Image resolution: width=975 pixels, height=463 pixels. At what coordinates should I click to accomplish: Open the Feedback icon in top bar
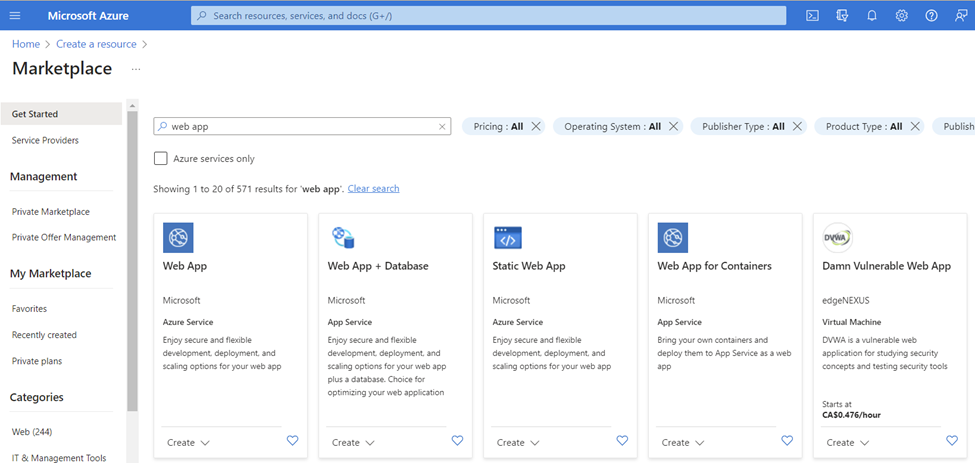(x=961, y=16)
